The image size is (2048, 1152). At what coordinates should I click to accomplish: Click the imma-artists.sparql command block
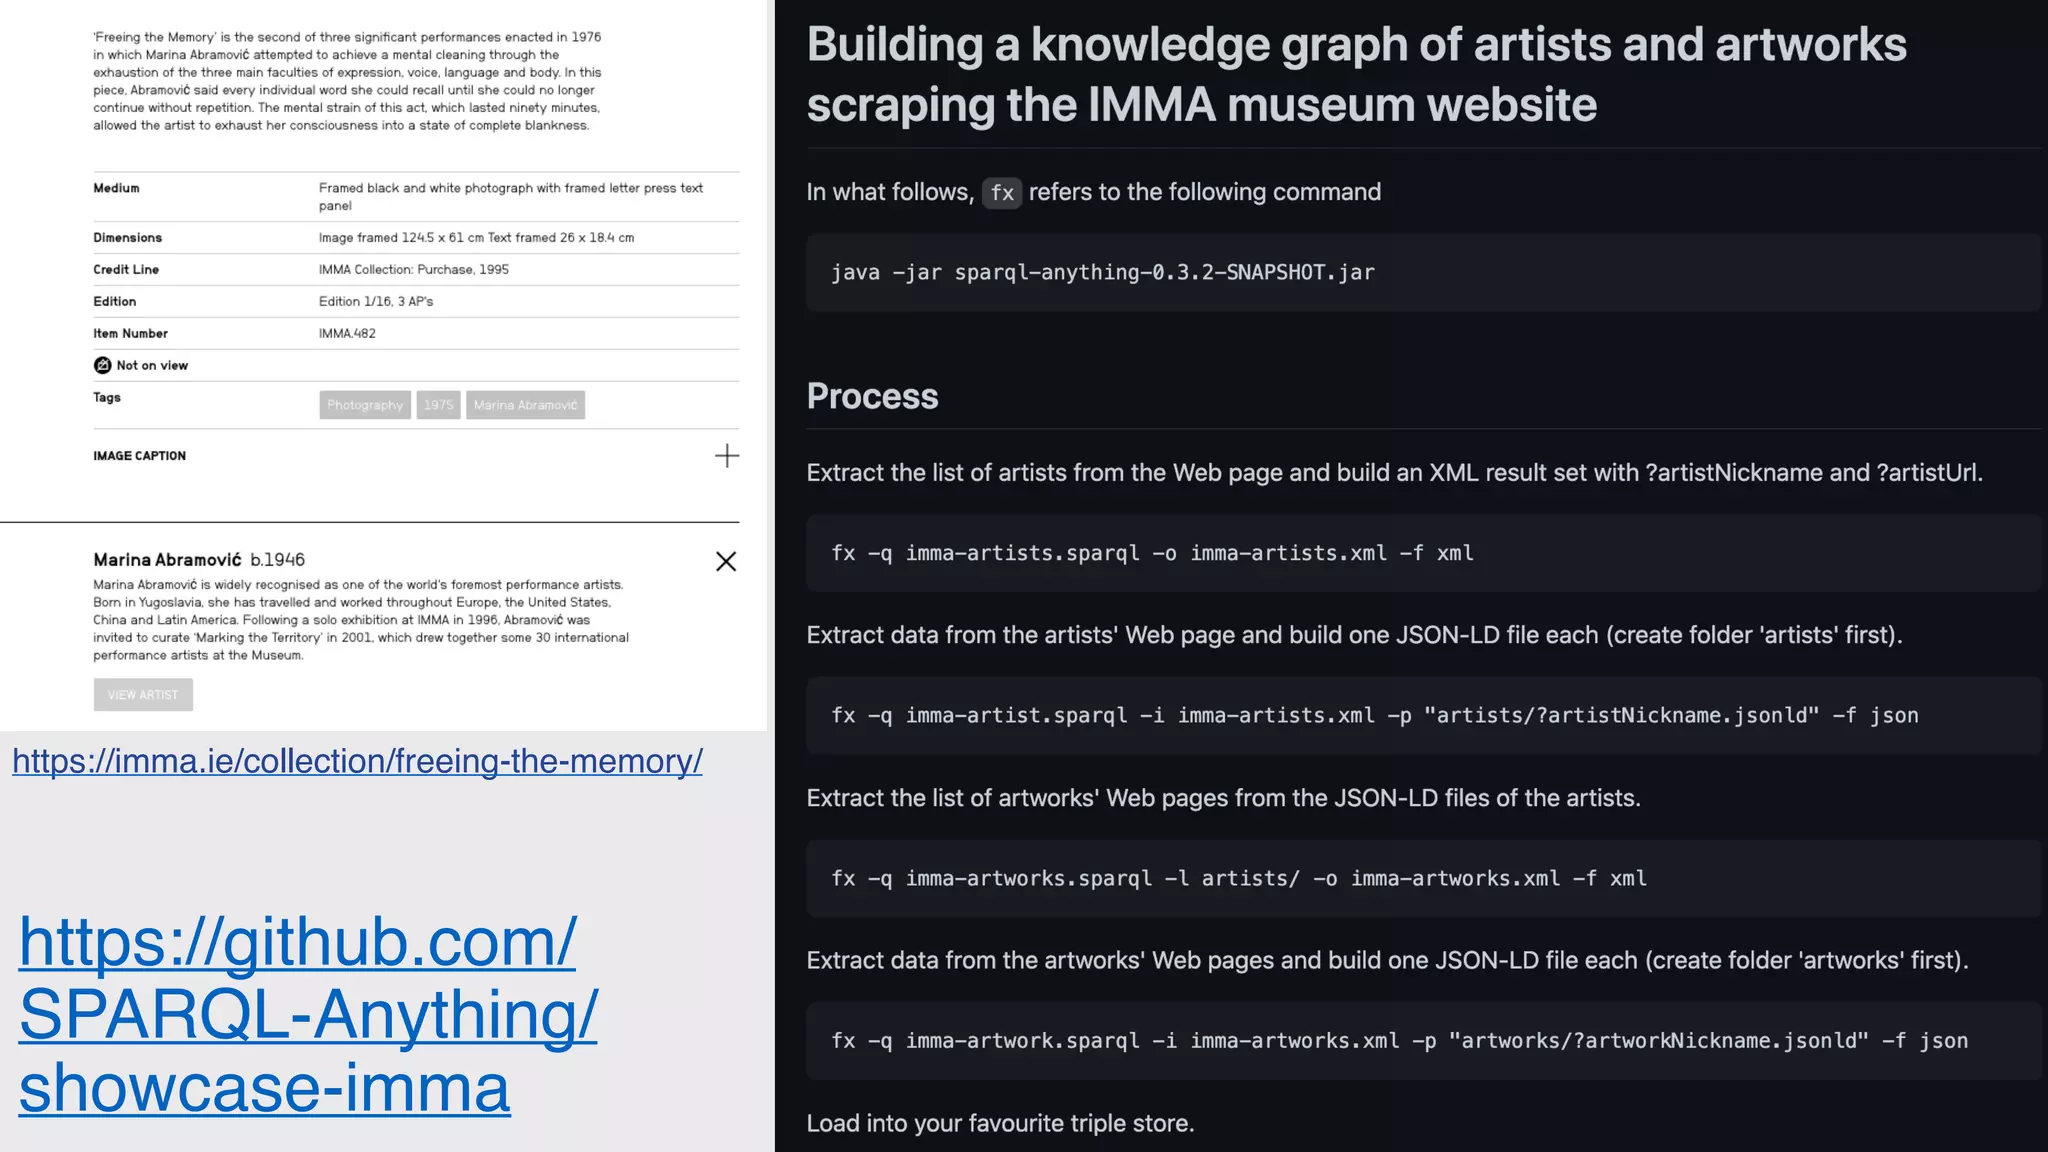1424,553
